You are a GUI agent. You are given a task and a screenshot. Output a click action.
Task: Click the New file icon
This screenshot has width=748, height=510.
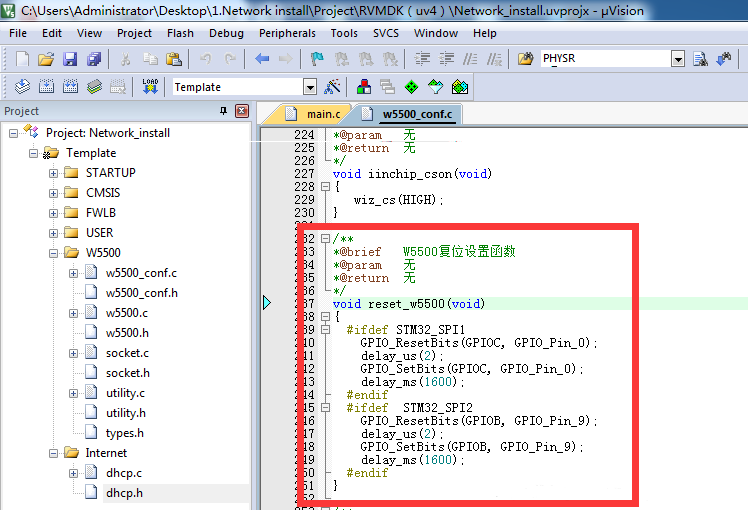22,59
